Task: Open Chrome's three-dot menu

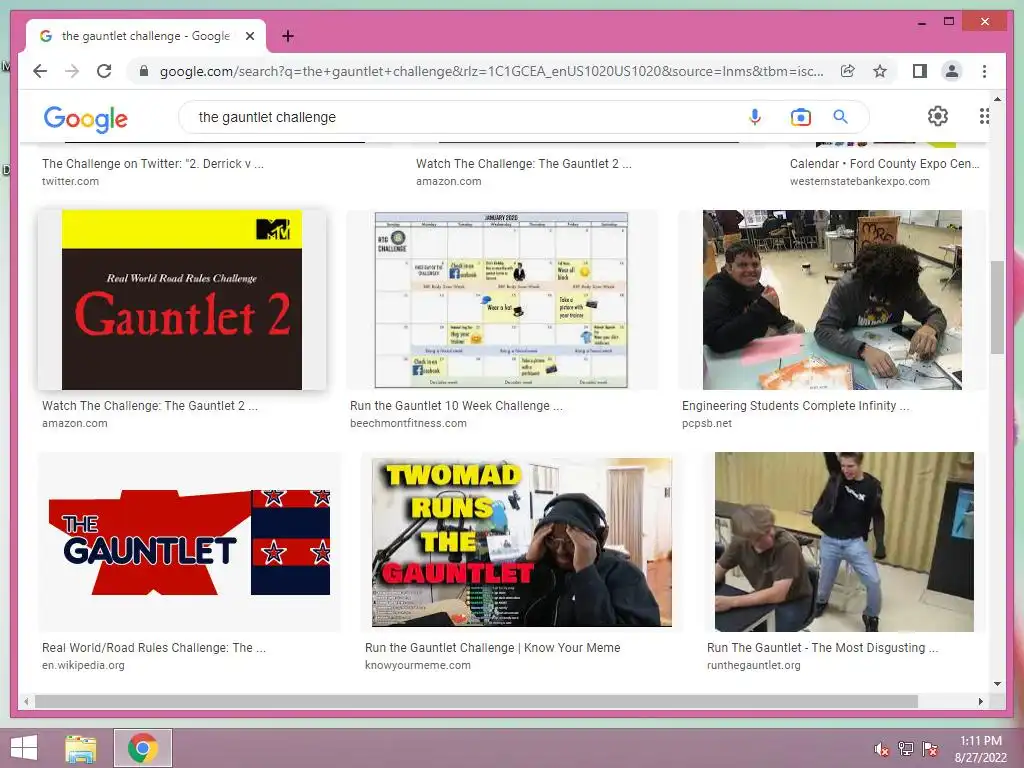Action: (x=984, y=71)
